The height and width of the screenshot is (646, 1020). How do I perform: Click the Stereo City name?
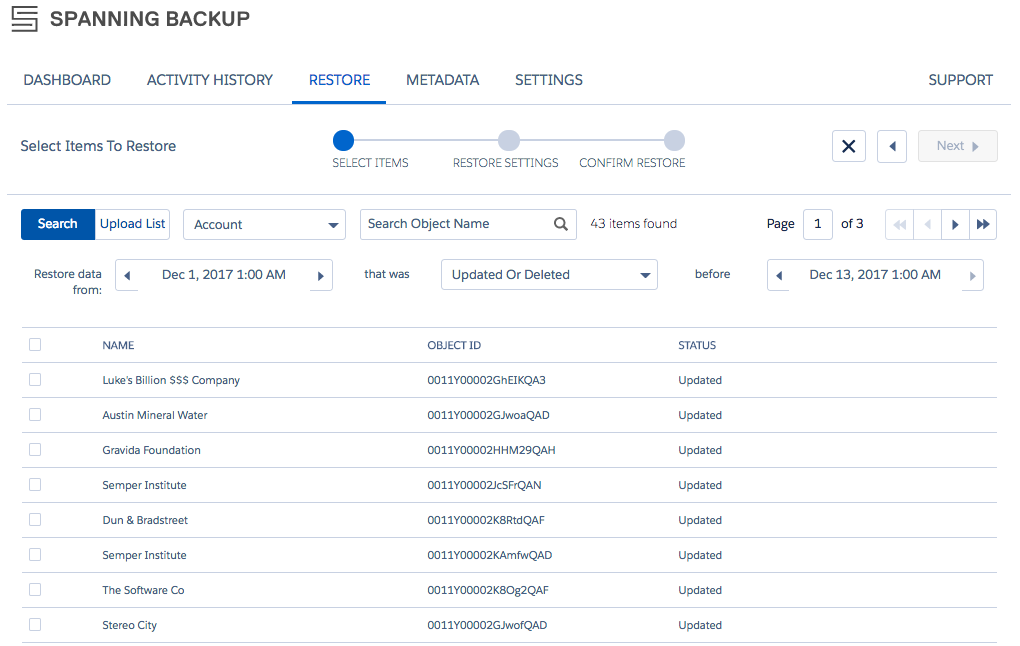pos(129,626)
